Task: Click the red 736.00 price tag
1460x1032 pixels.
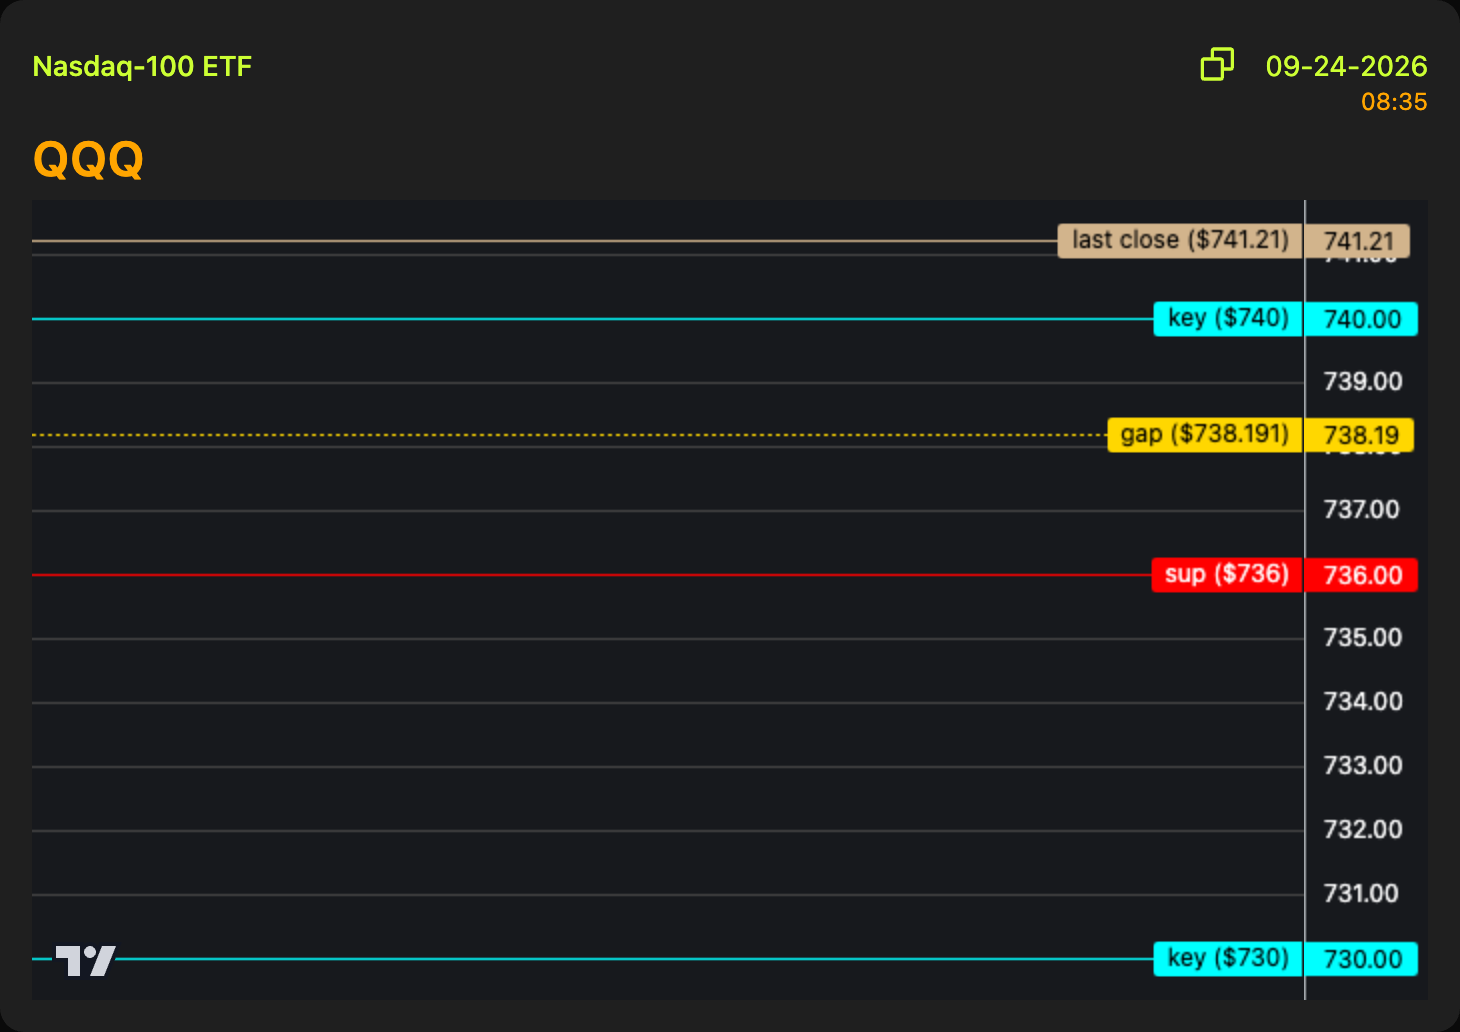Action: click(1362, 575)
